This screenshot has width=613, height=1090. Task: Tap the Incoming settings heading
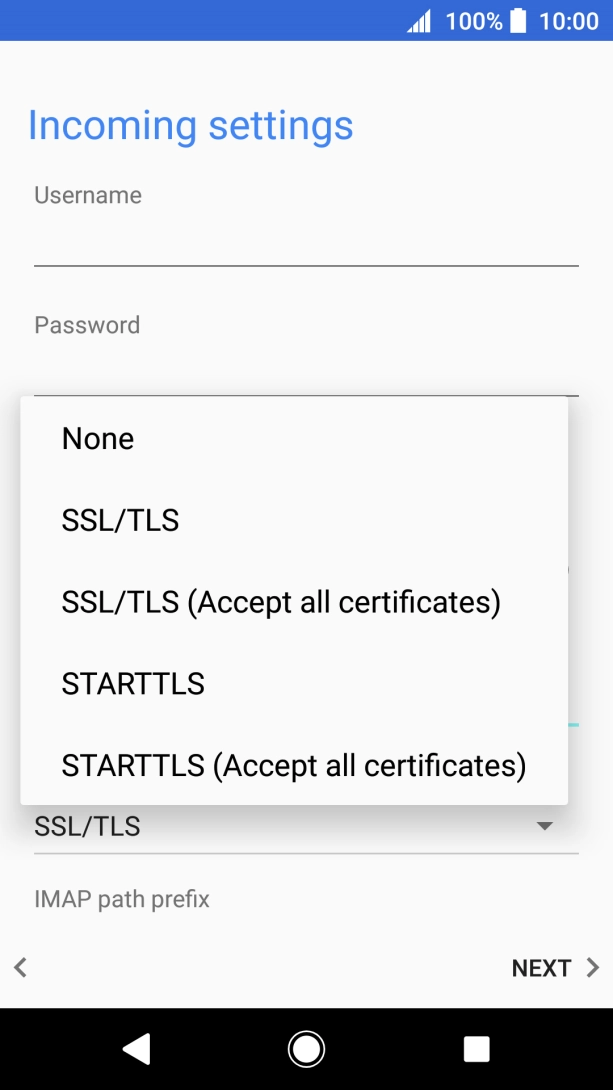190,126
